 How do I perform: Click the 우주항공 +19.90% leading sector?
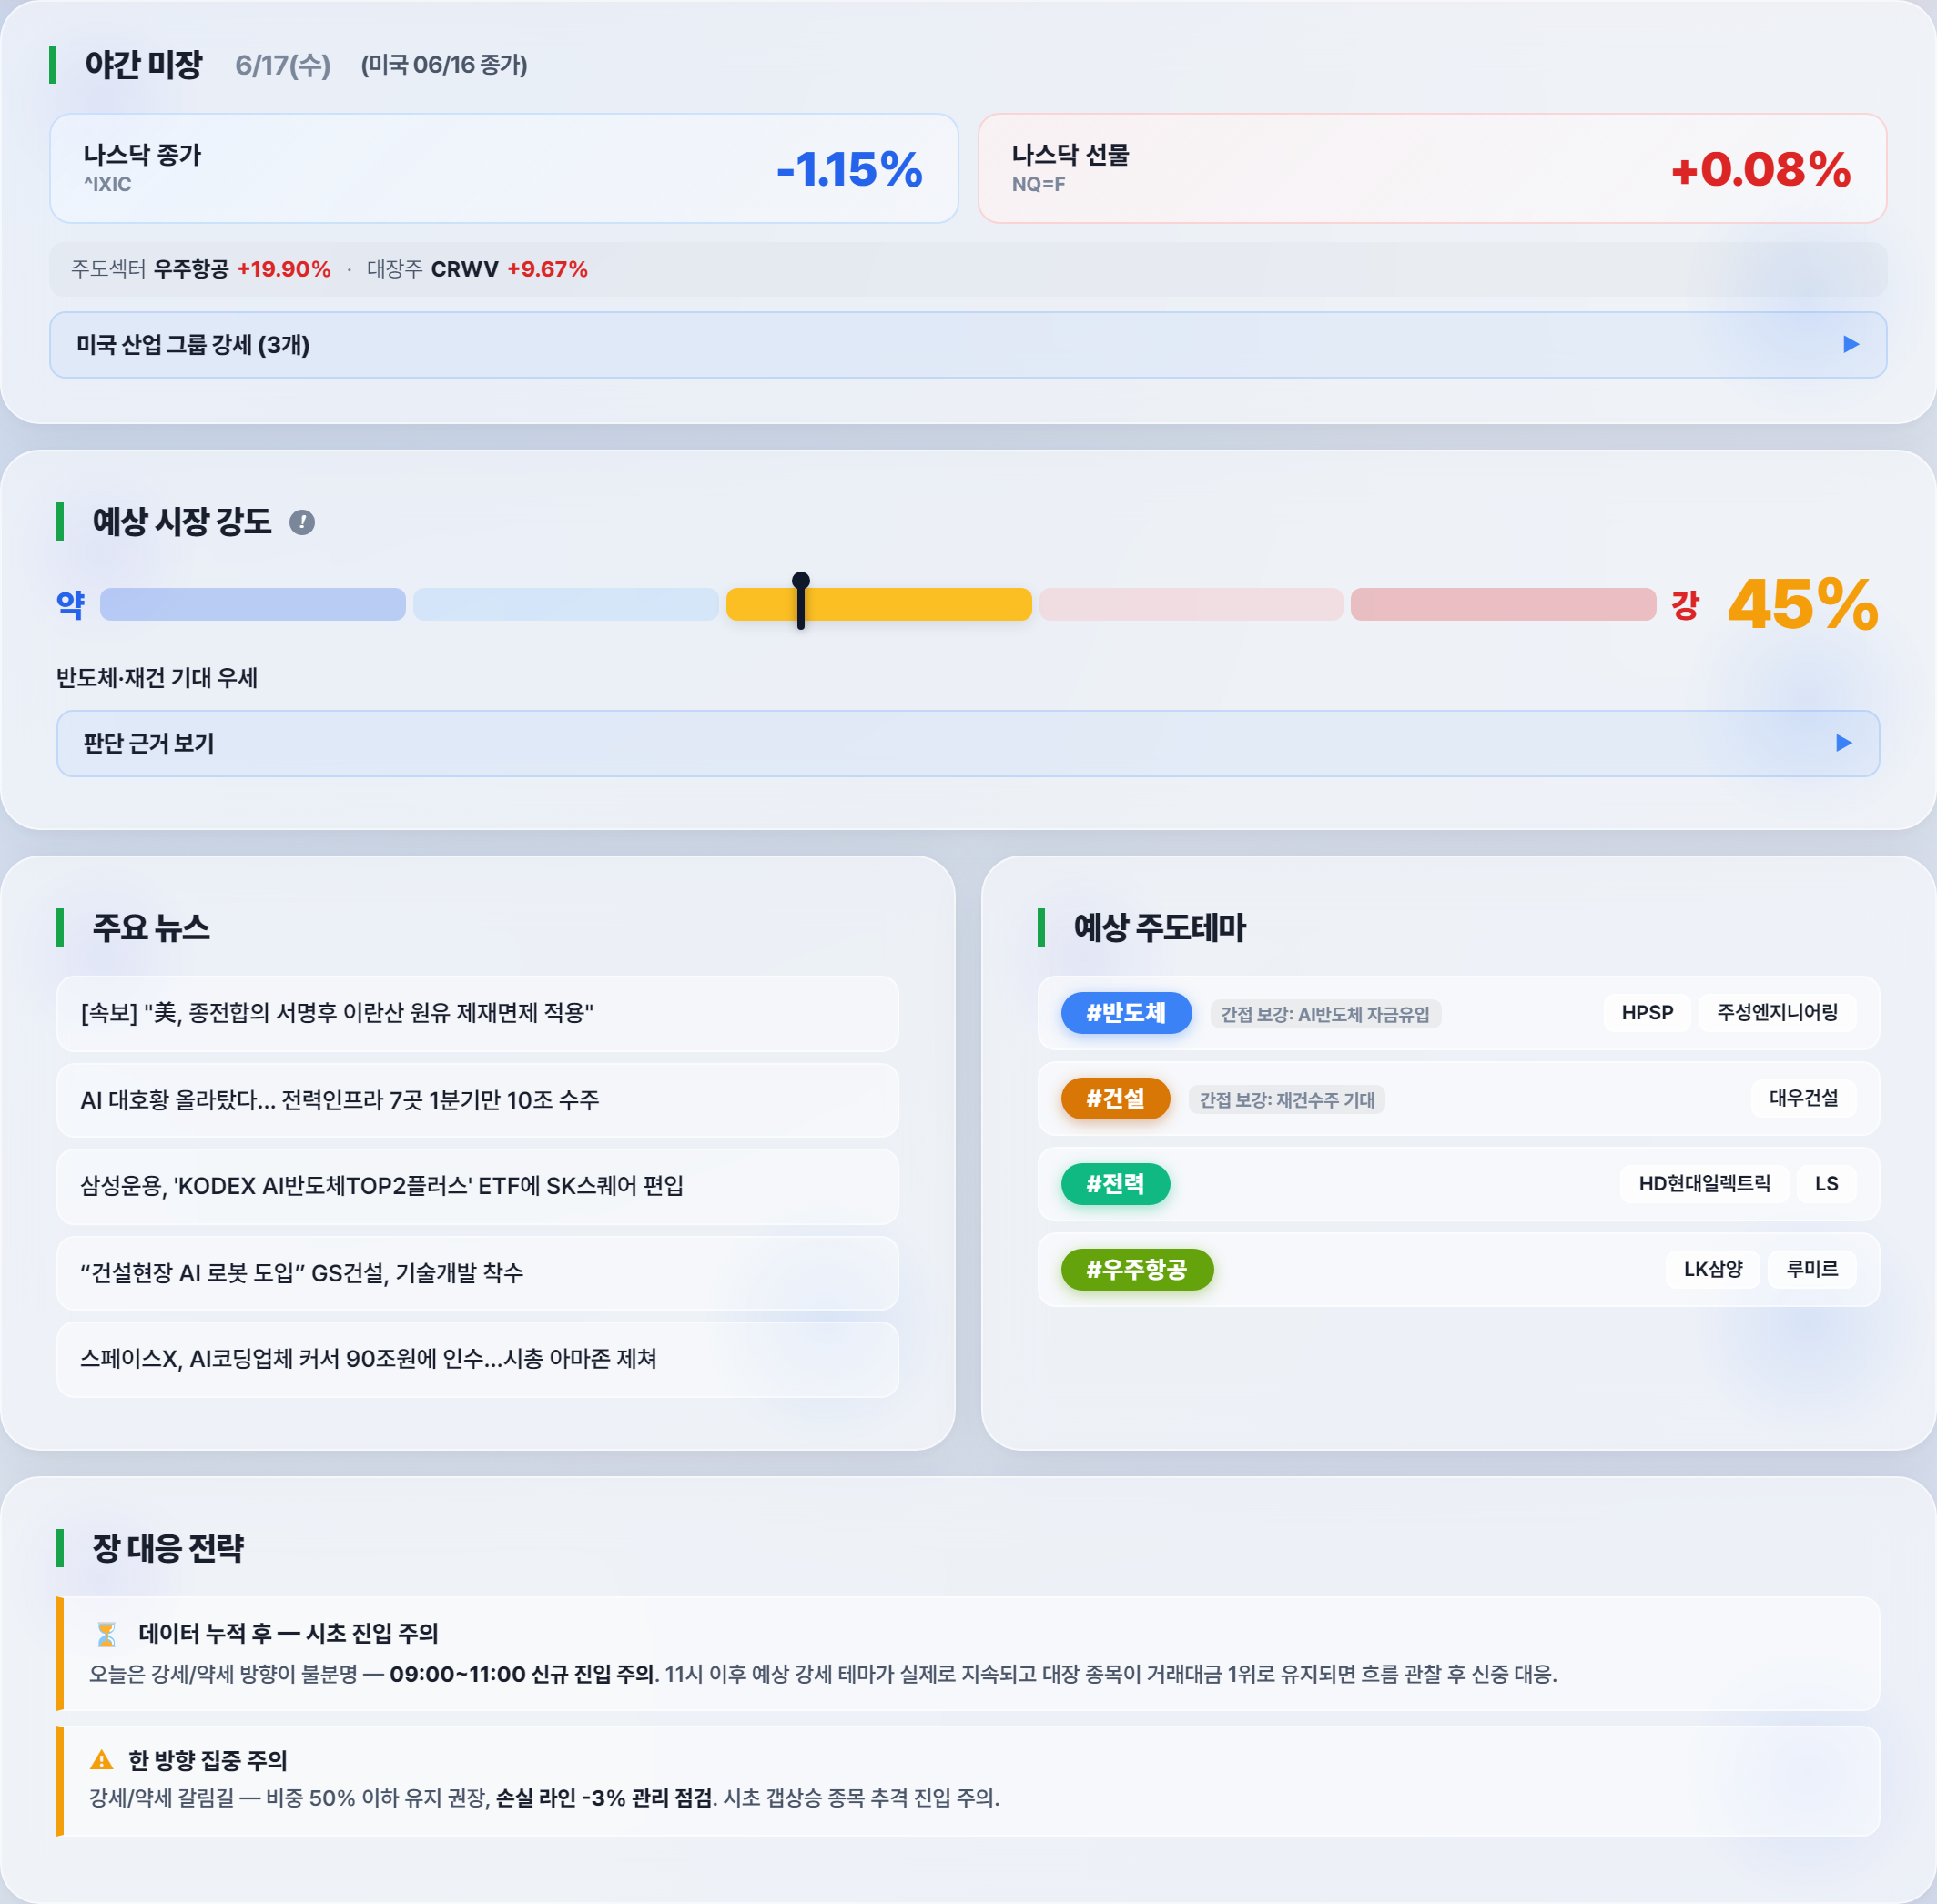pos(242,269)
